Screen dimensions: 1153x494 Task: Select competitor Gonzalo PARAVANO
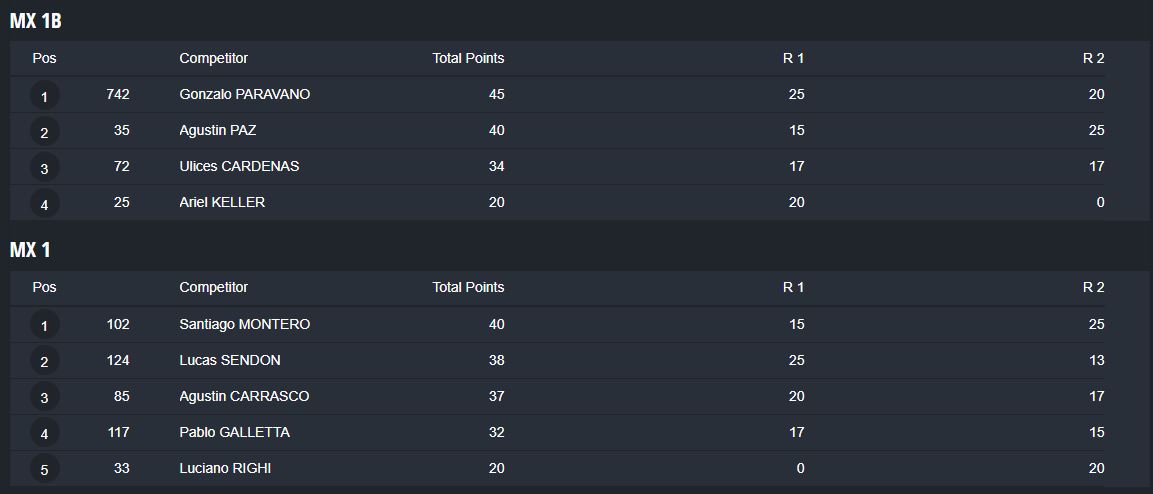[x=244, y=94]
